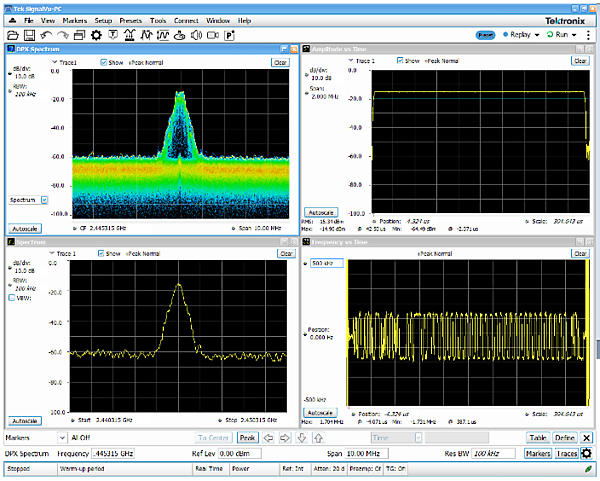Viewport: 600px width, 481px height.
Task: Click Autoscale in DPX Spectrum panel
Action: [x=24, y=229]
